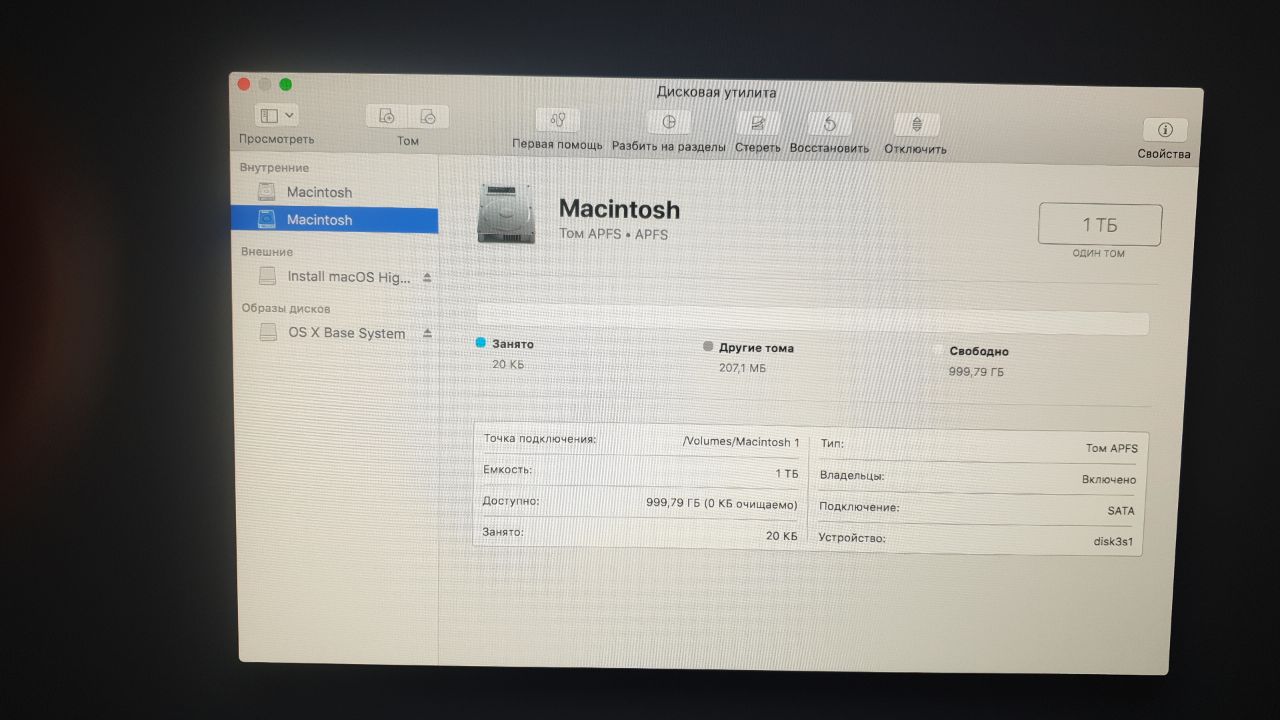Click the Дисковая утилита window title

point(716,92)
